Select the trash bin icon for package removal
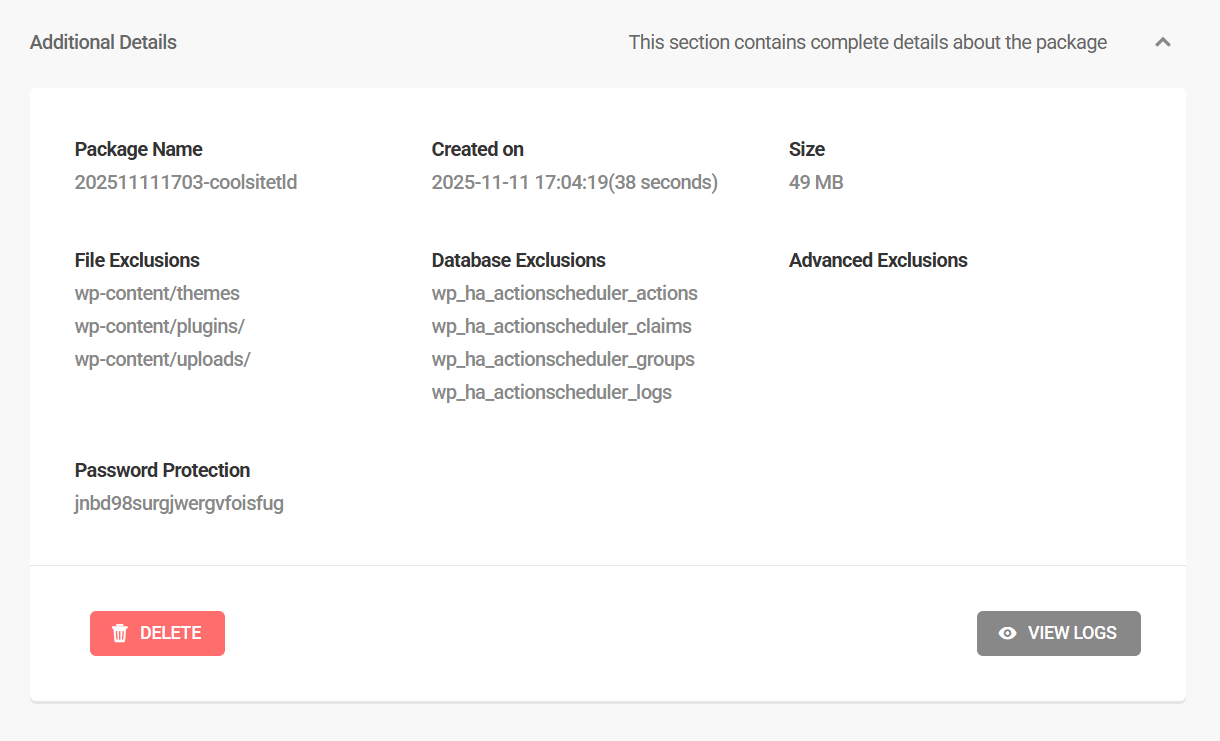1220x741 pixels. point(119,633)
